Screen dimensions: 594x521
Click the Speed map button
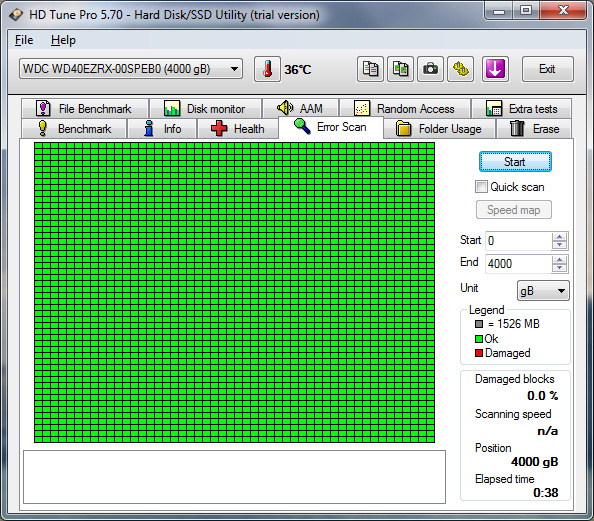(x=513, y=210)
